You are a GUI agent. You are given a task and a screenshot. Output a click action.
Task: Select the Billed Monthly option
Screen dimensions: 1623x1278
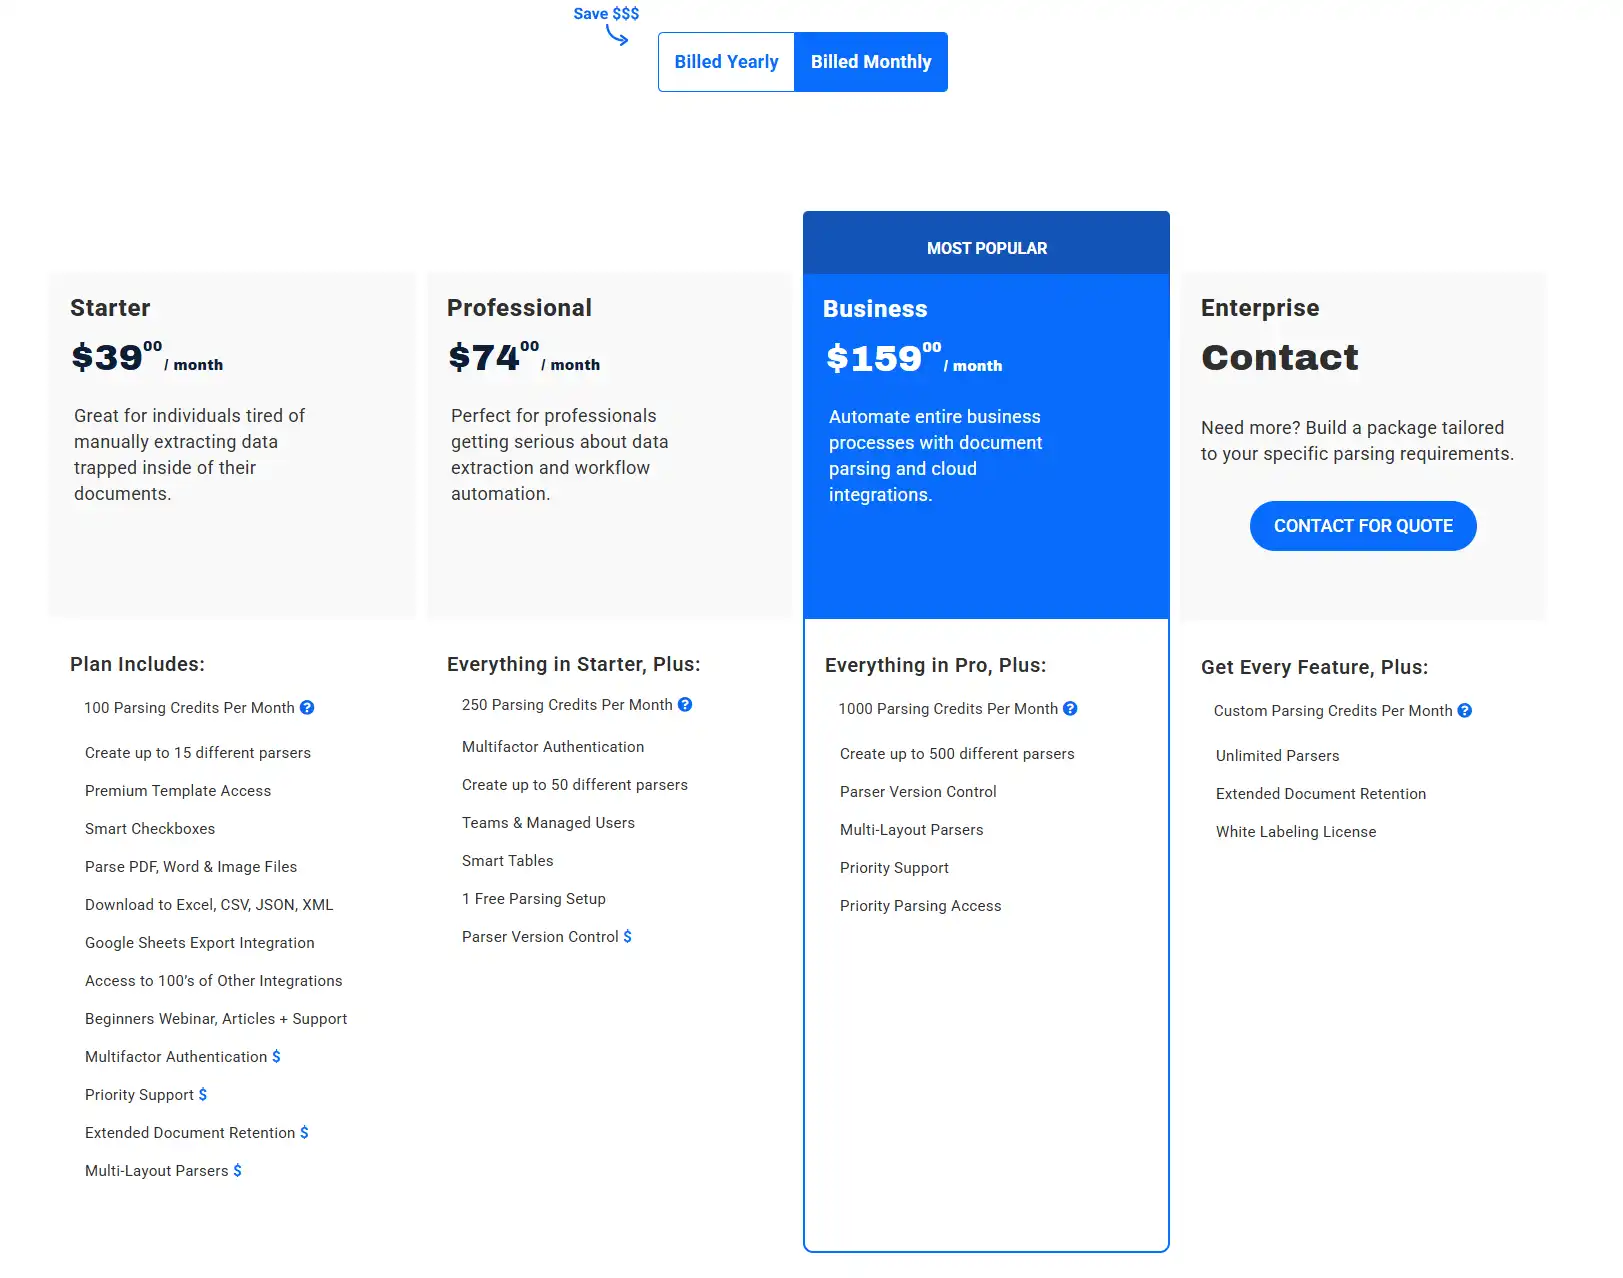[871, 62]
